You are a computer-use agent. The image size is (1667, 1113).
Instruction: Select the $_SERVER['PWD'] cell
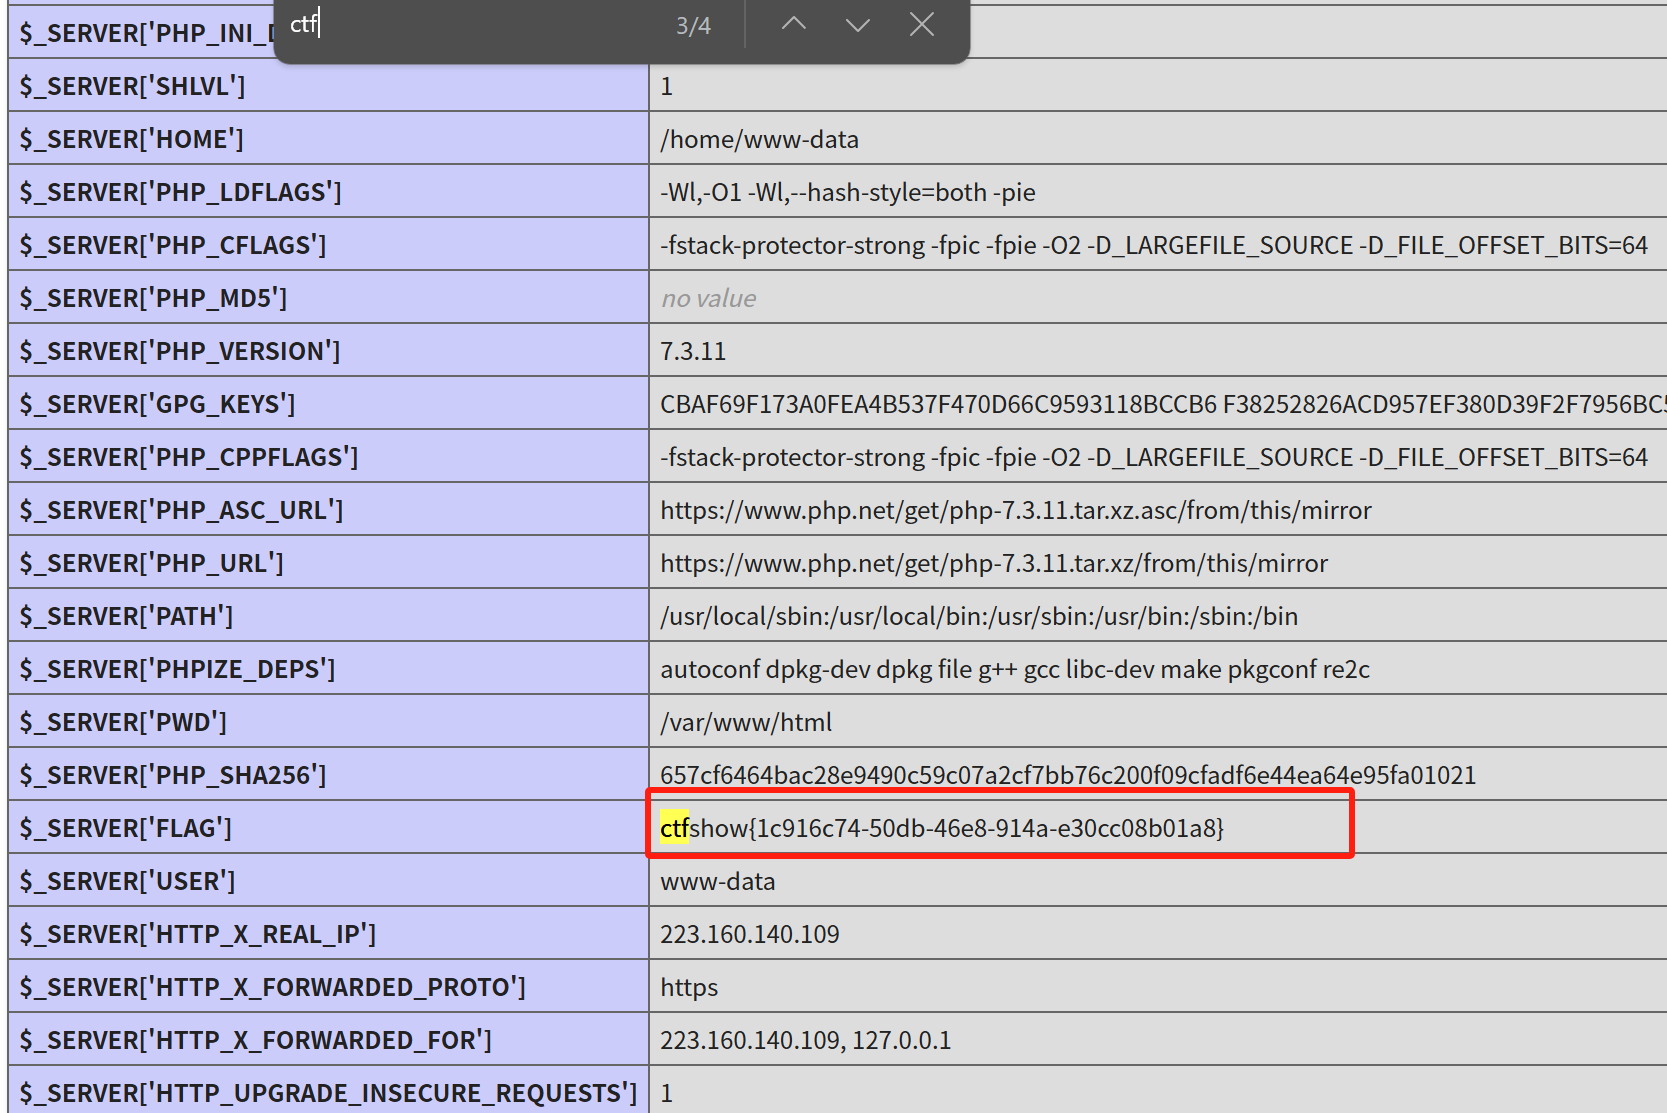tap(329, 721)
